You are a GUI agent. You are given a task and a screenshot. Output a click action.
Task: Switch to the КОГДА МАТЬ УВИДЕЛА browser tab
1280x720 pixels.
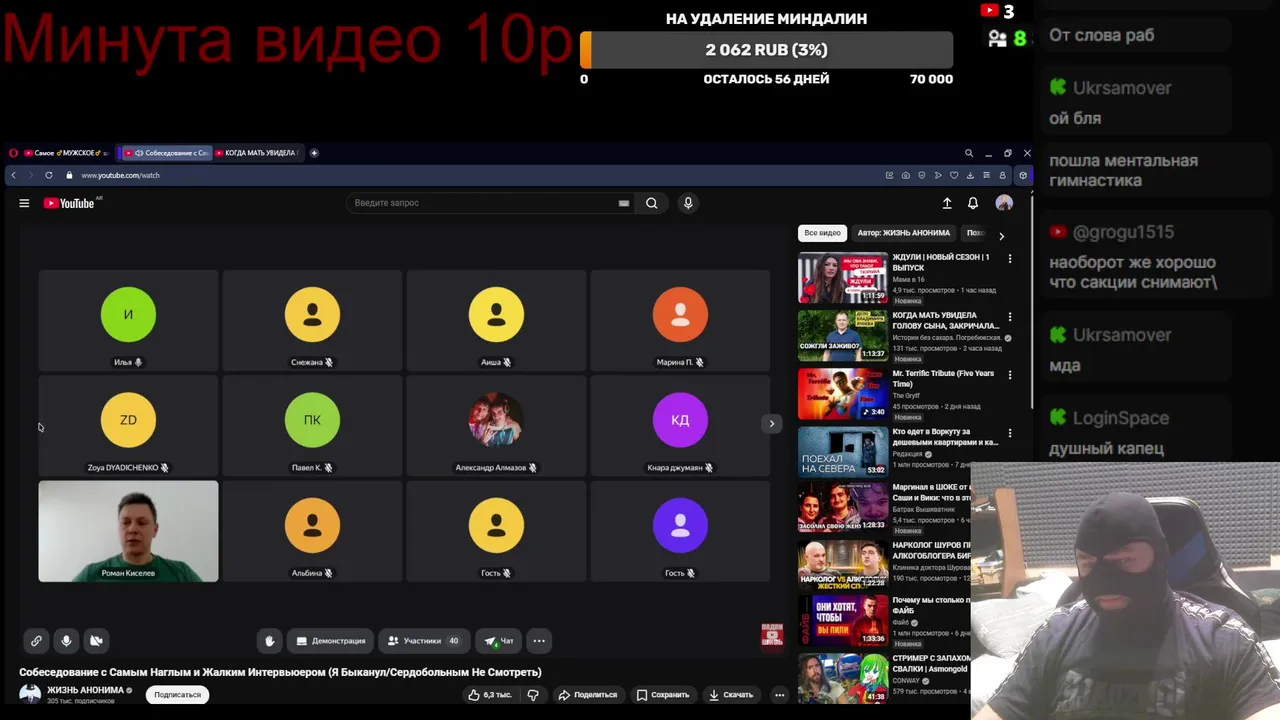click(257, 153)
